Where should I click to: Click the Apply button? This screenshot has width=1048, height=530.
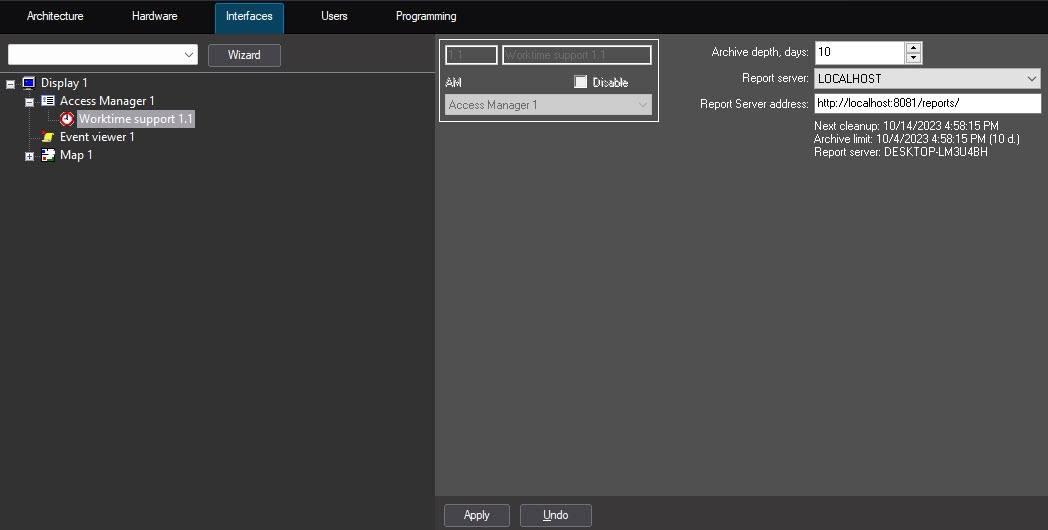click(477, 515)
